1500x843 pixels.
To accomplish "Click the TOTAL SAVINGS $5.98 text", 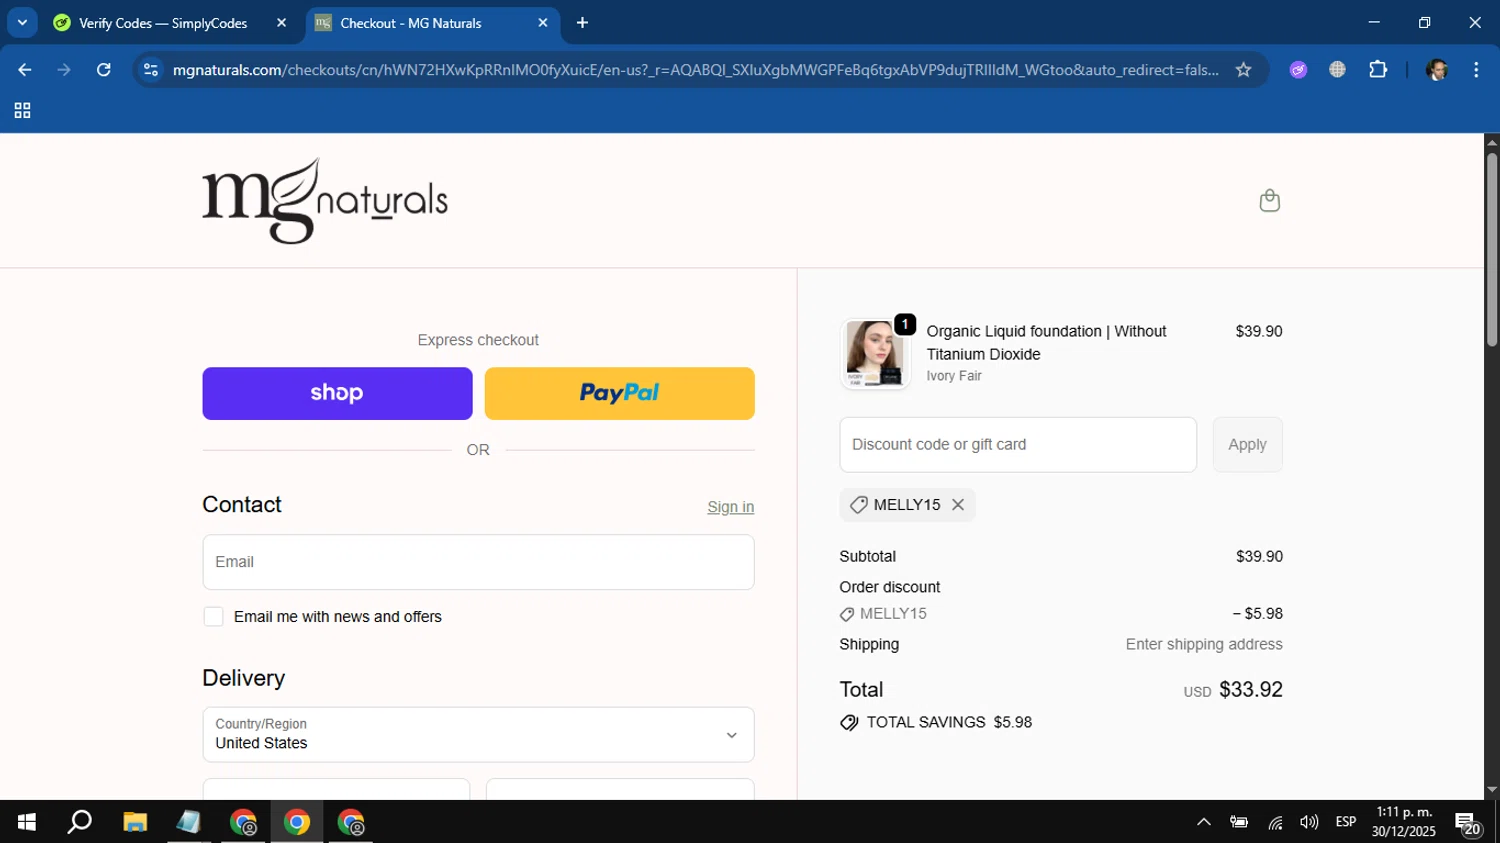I will coord(949,722).
